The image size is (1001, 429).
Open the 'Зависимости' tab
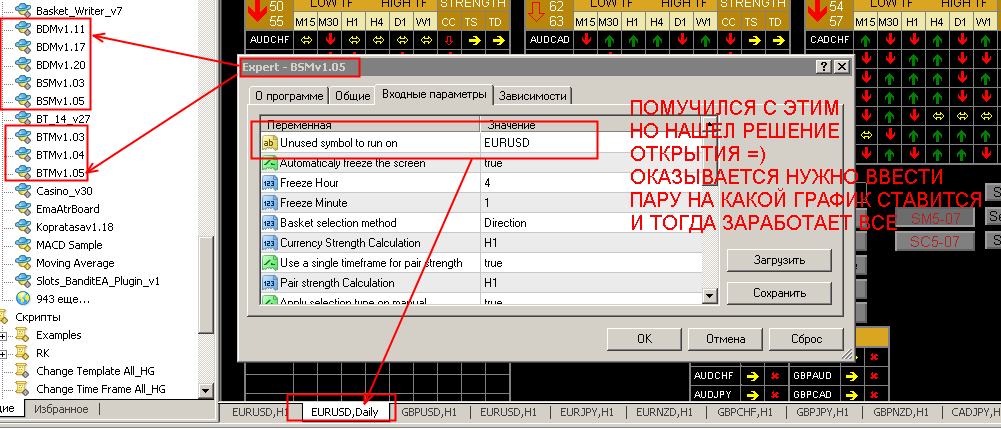[x=532, y=96]
